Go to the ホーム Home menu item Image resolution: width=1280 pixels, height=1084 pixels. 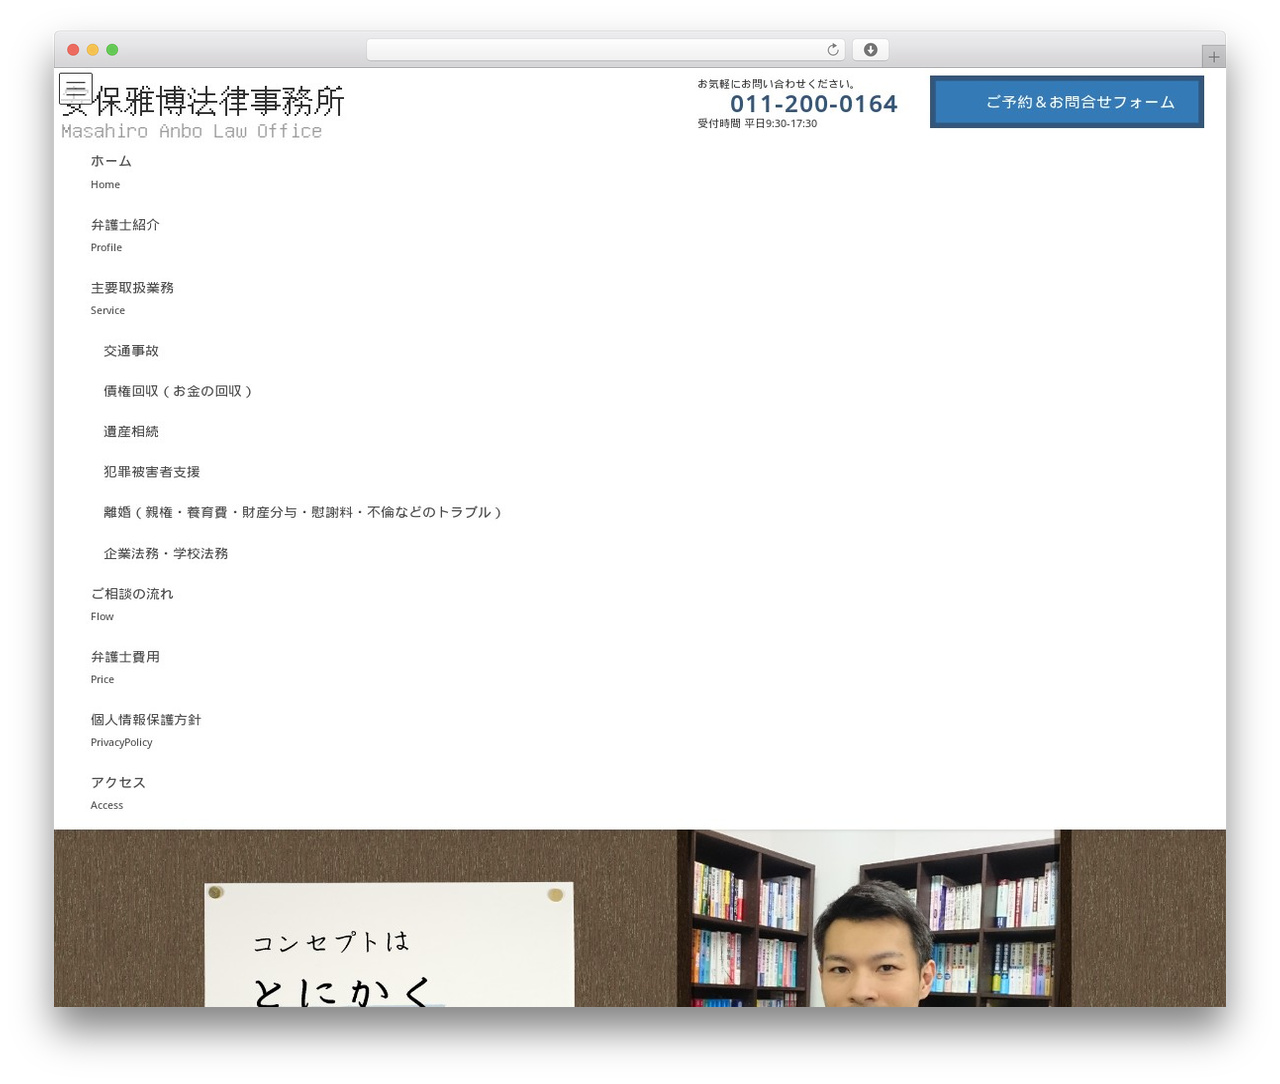tap(111, 171)
